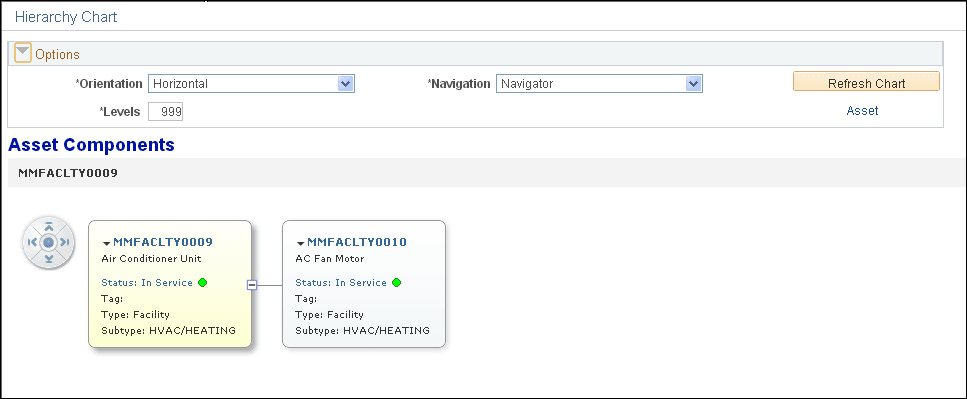This screenshot has height=399, width=967.
Task: Pan chart right with navigator arrow
Action: pyautogui.click(x=64, y=242)
